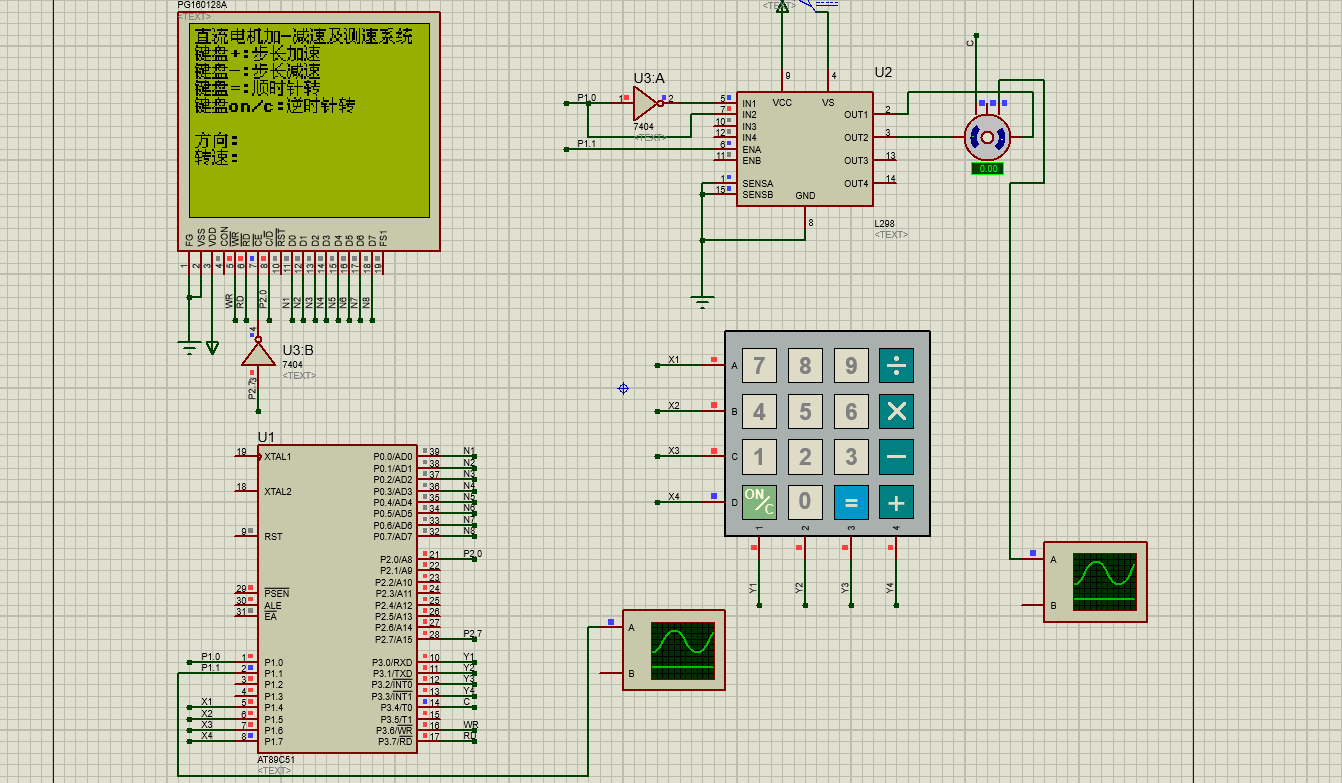Click XTAL1 pin label on U1
1342x783 pixels.
point(278,457)
